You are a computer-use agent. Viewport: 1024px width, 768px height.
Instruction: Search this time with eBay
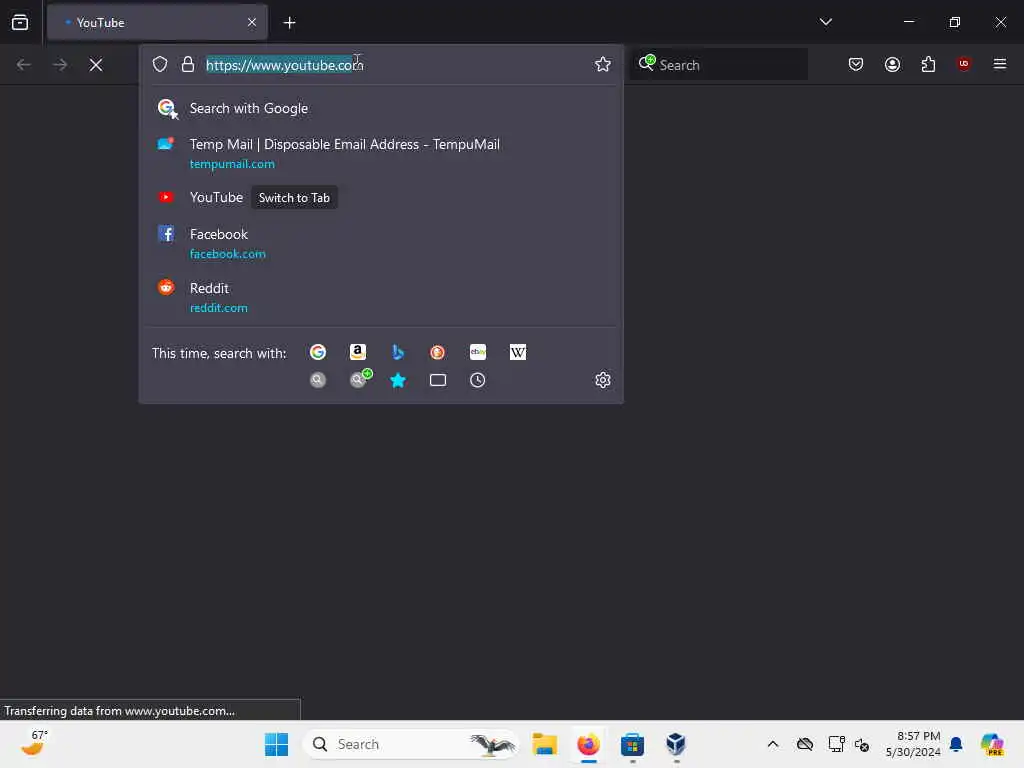tap(478, 353)
